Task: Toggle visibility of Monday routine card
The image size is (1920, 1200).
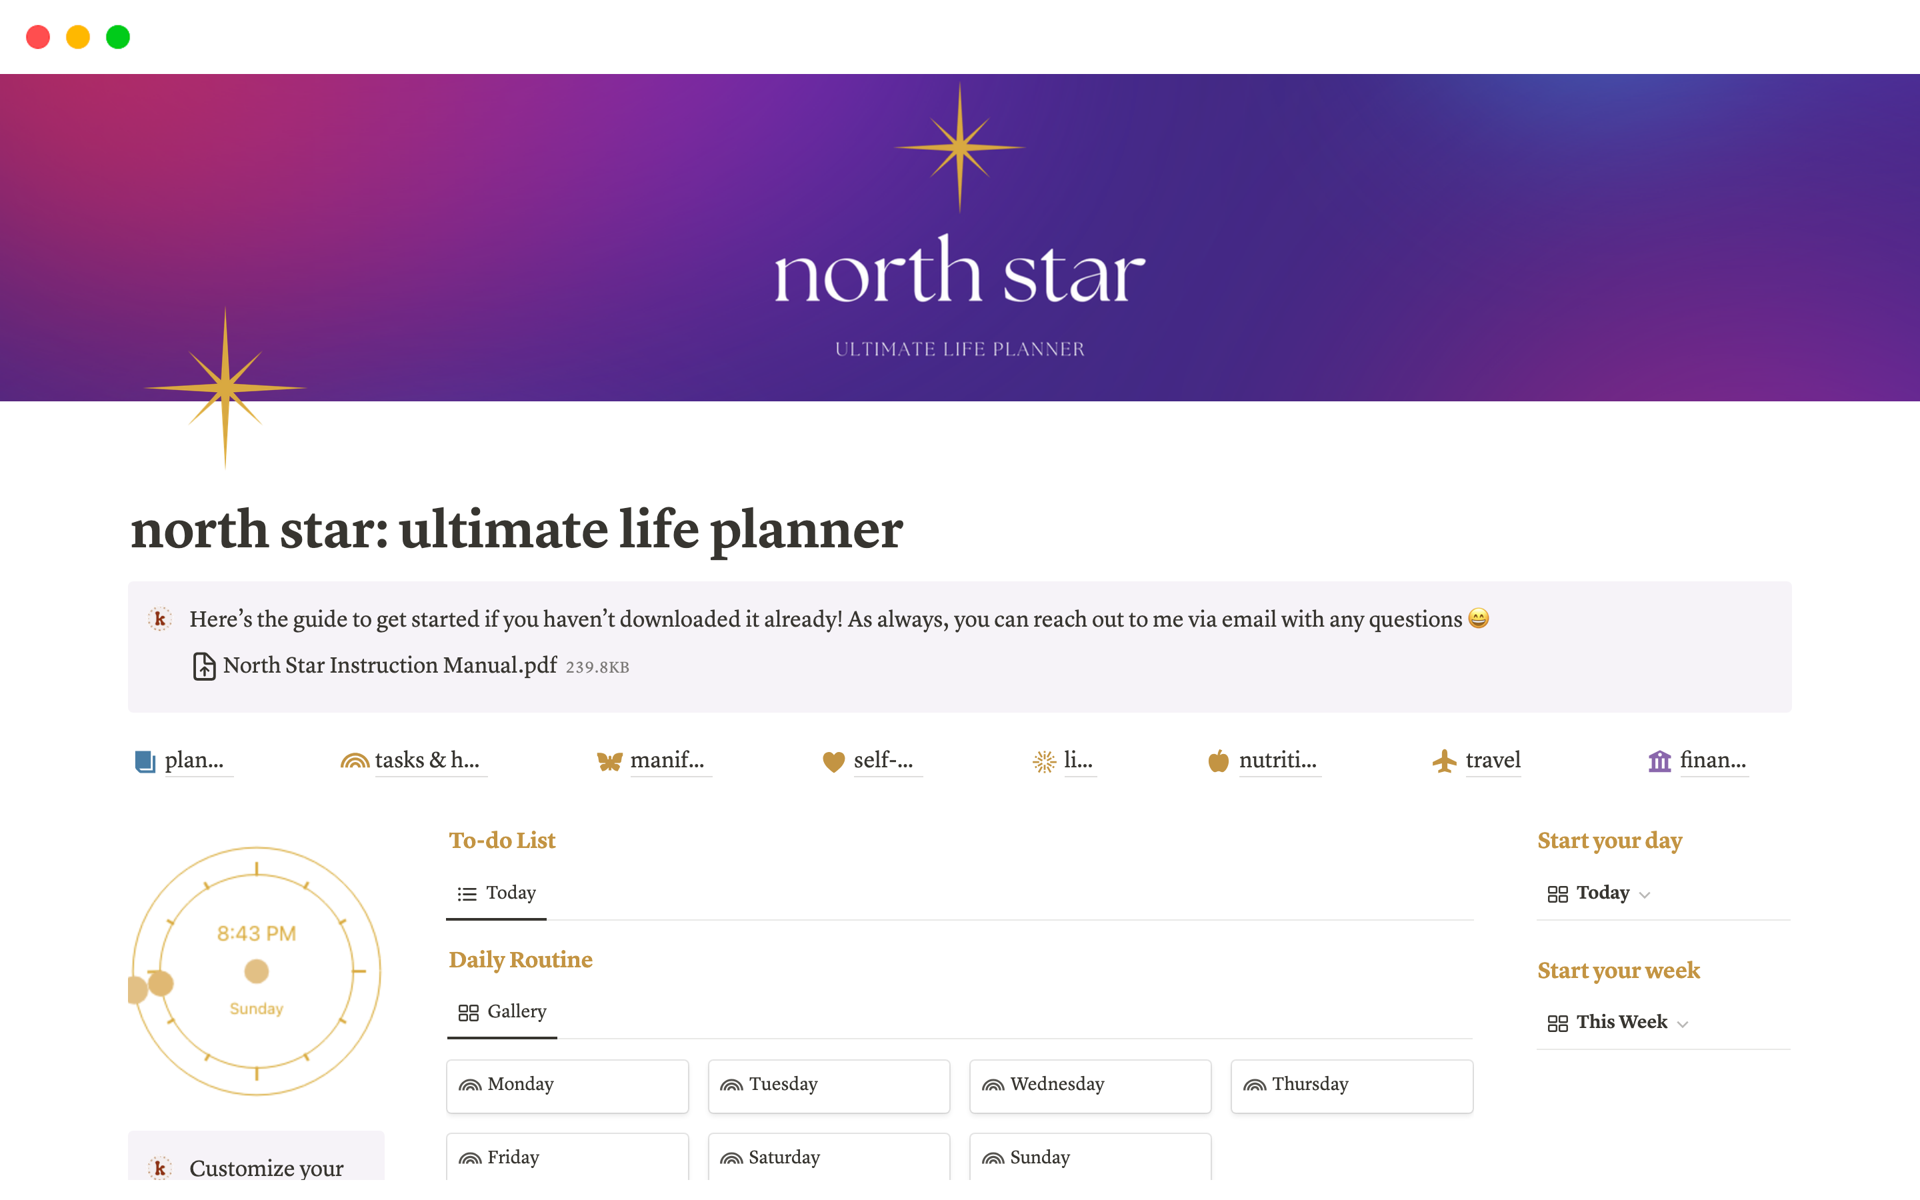Action: [563, 1084]
